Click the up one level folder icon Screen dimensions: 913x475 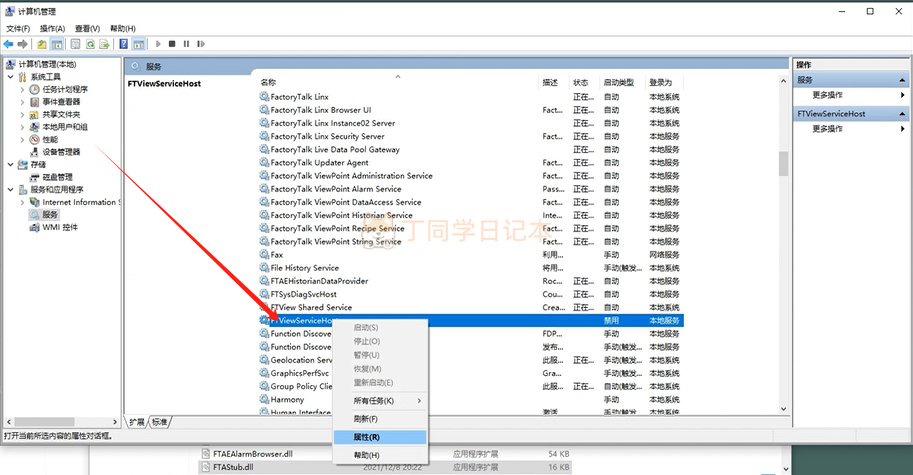(42, 44)
